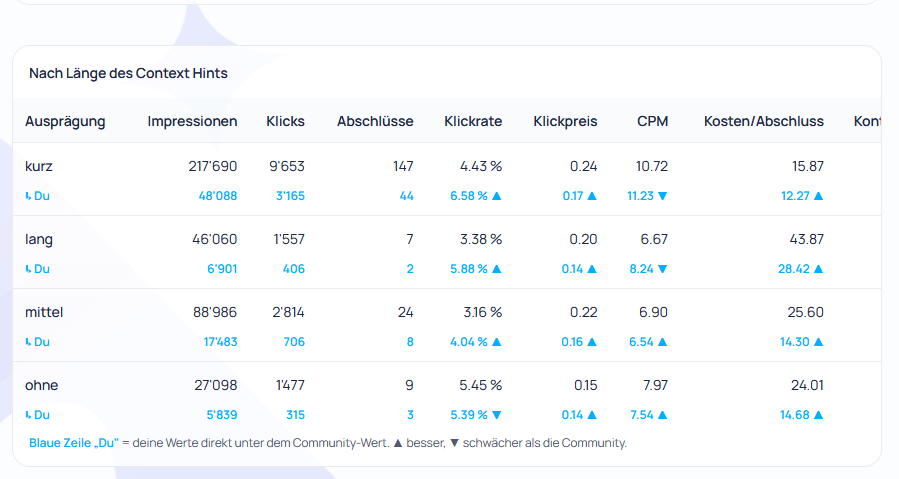Click the impressions value 27'098
This screenshot has height=479, width=899.
pos(216,385)
